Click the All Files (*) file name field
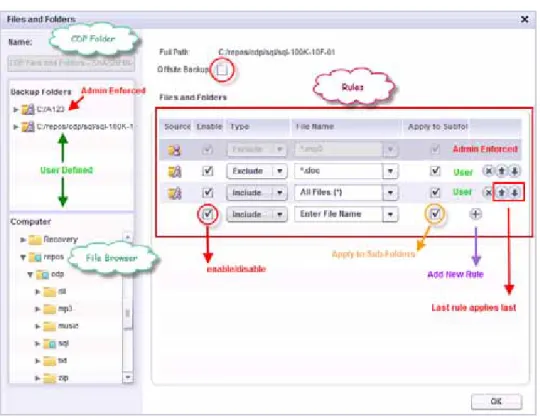Image resolution: width=540 pixels, height=420 pixels. click(x=339, y=192)
